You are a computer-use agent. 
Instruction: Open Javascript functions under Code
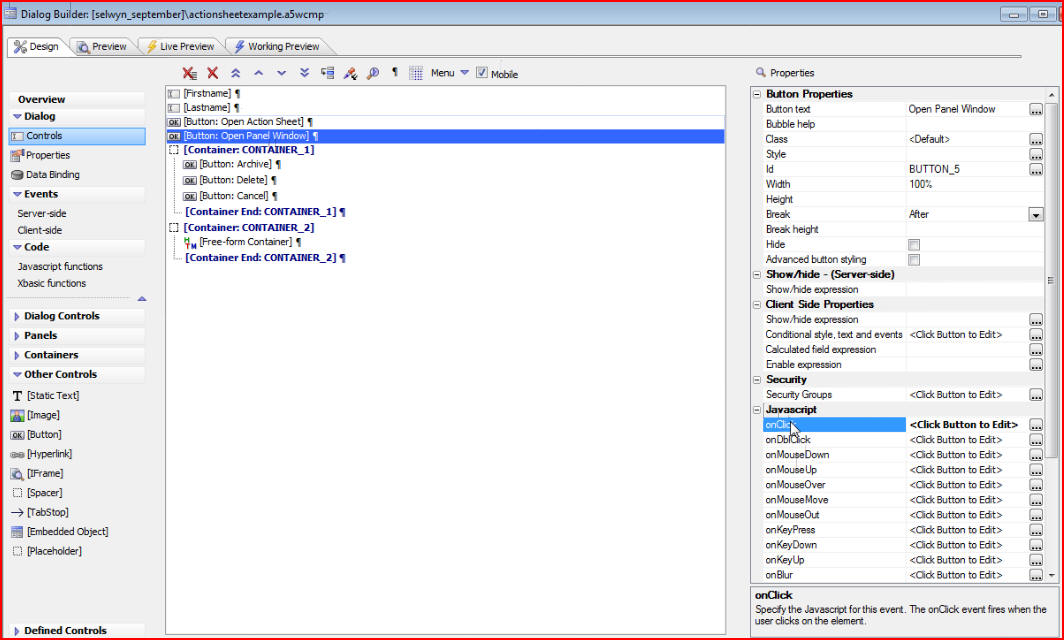pos(60,267)
